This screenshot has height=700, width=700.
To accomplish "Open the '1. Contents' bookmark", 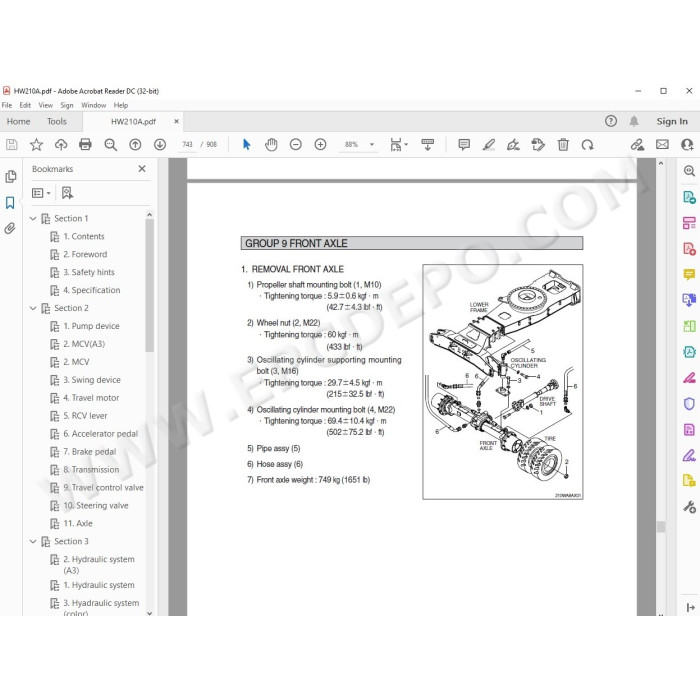I will tap(83, 236).
